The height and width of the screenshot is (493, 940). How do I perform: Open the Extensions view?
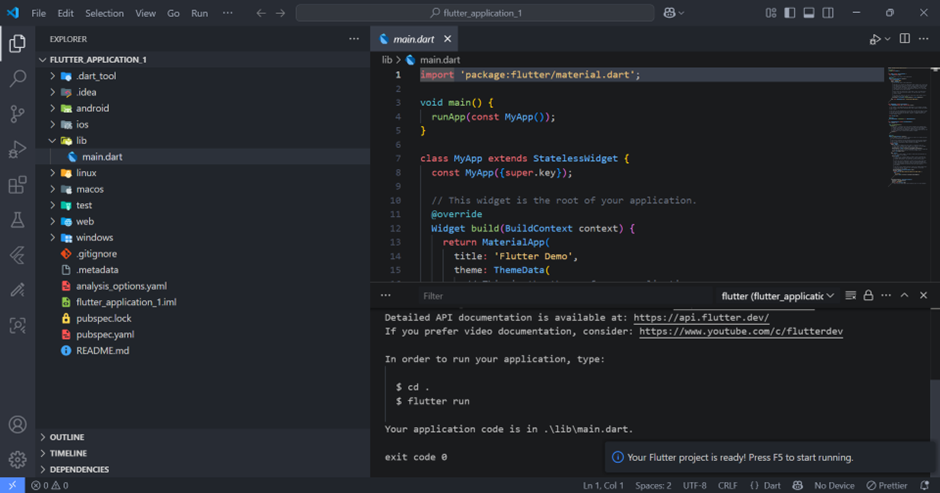coord(17,185)
